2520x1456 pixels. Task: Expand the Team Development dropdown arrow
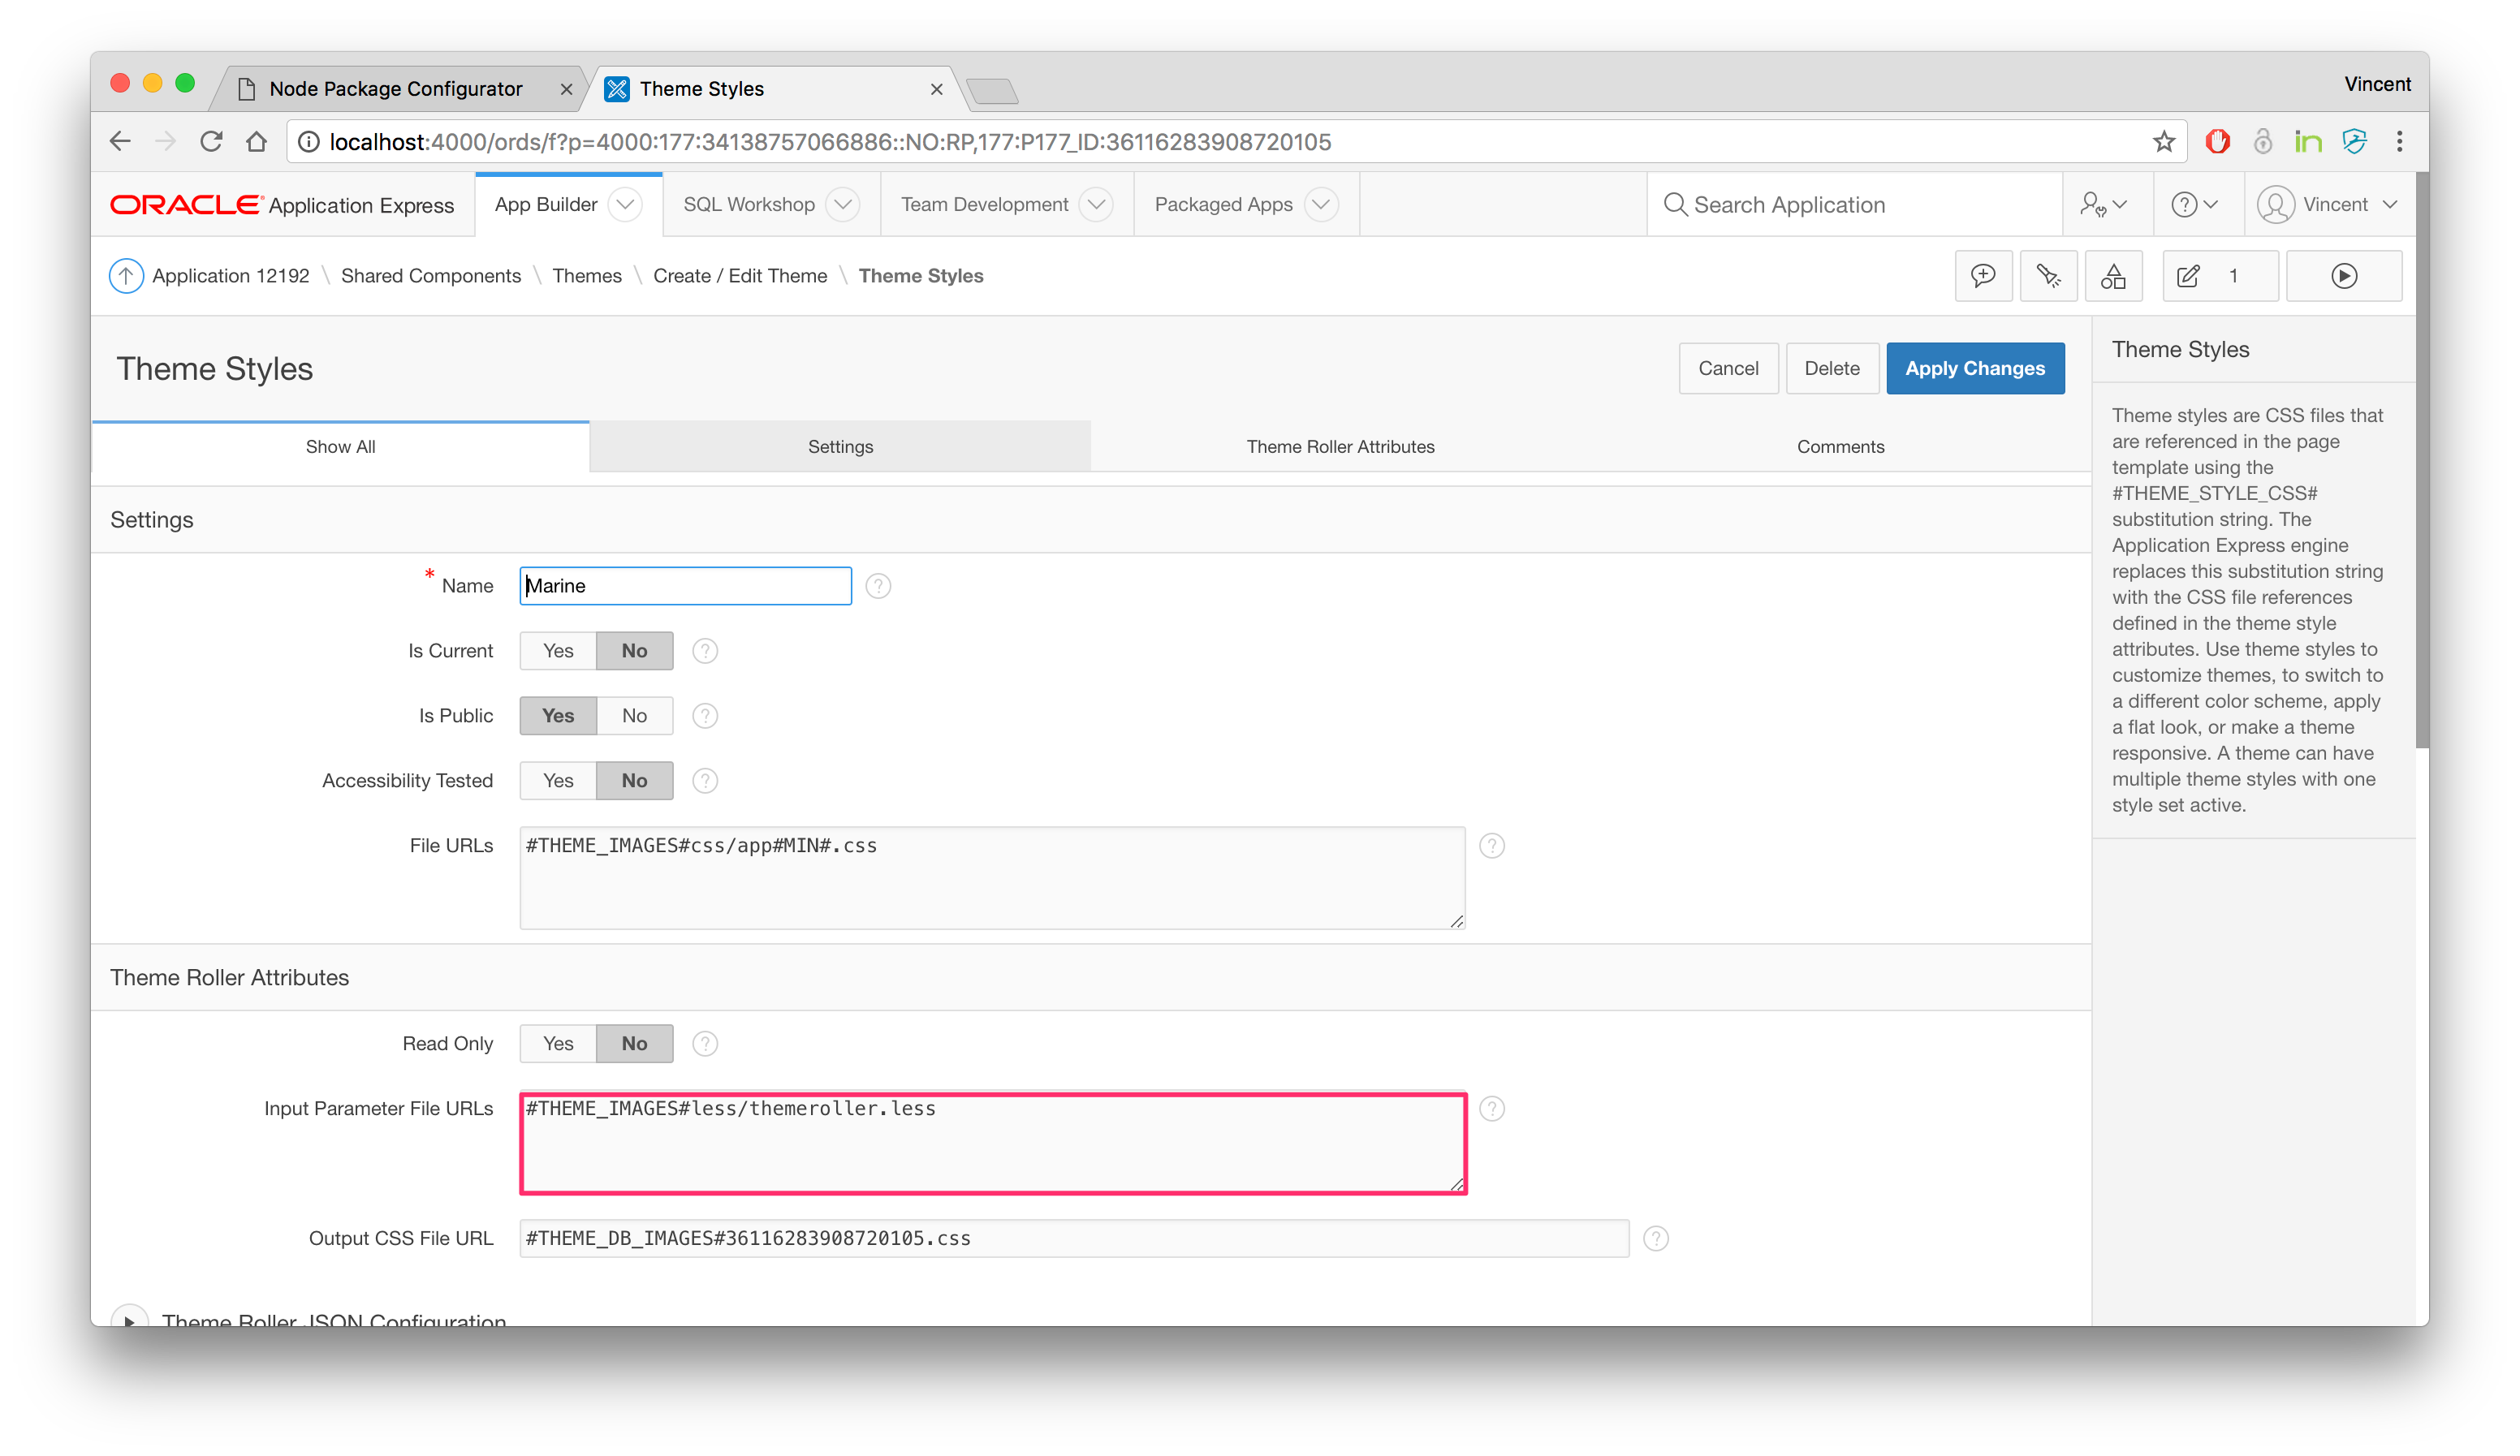click(x=1097, y=204)
